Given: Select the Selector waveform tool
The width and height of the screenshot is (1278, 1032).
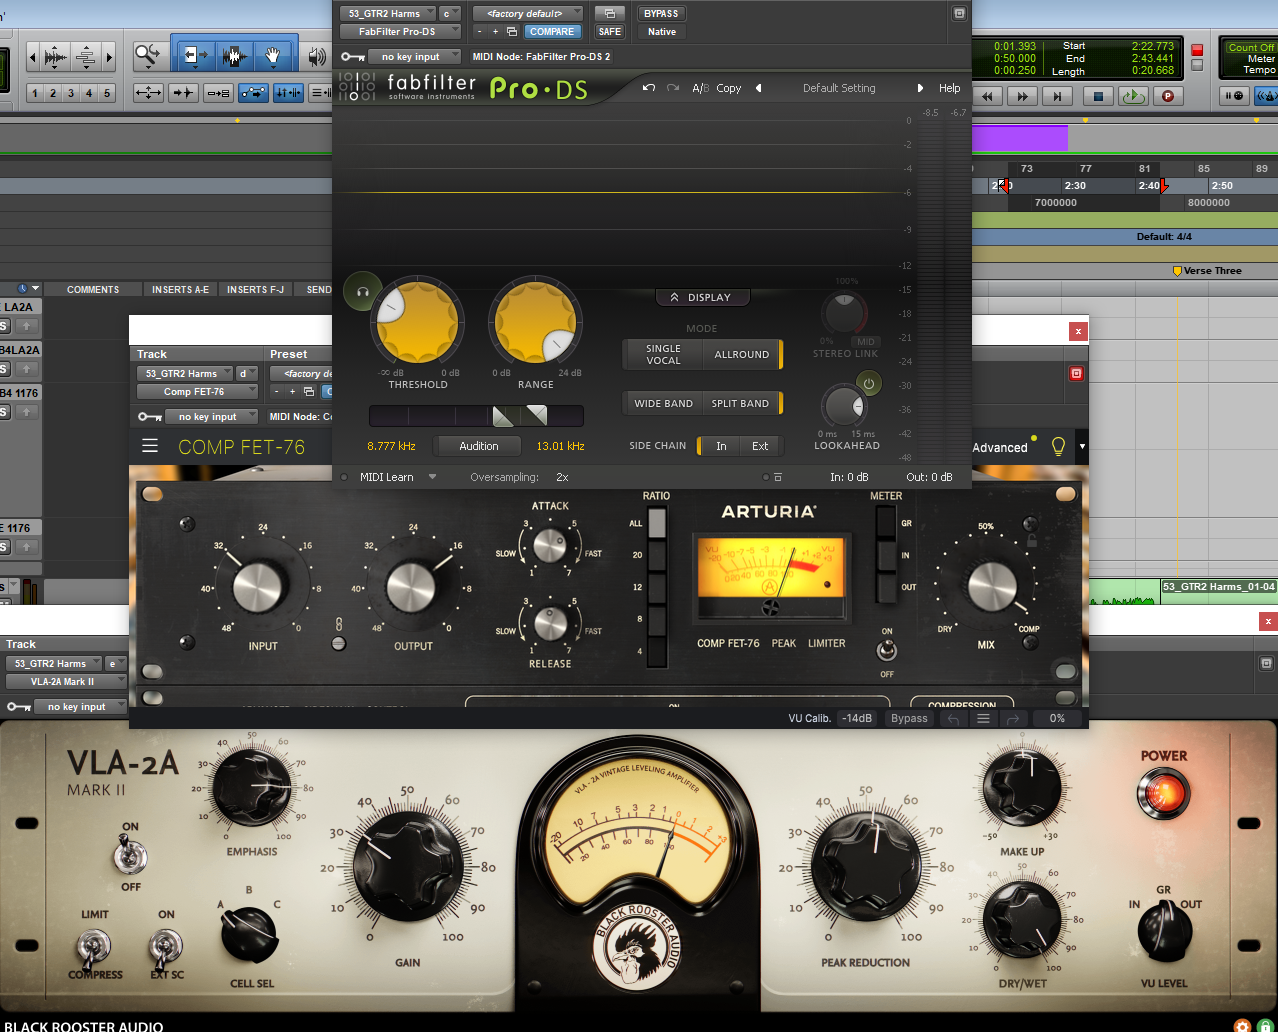Looking at the screenshot, I should 235,55.
